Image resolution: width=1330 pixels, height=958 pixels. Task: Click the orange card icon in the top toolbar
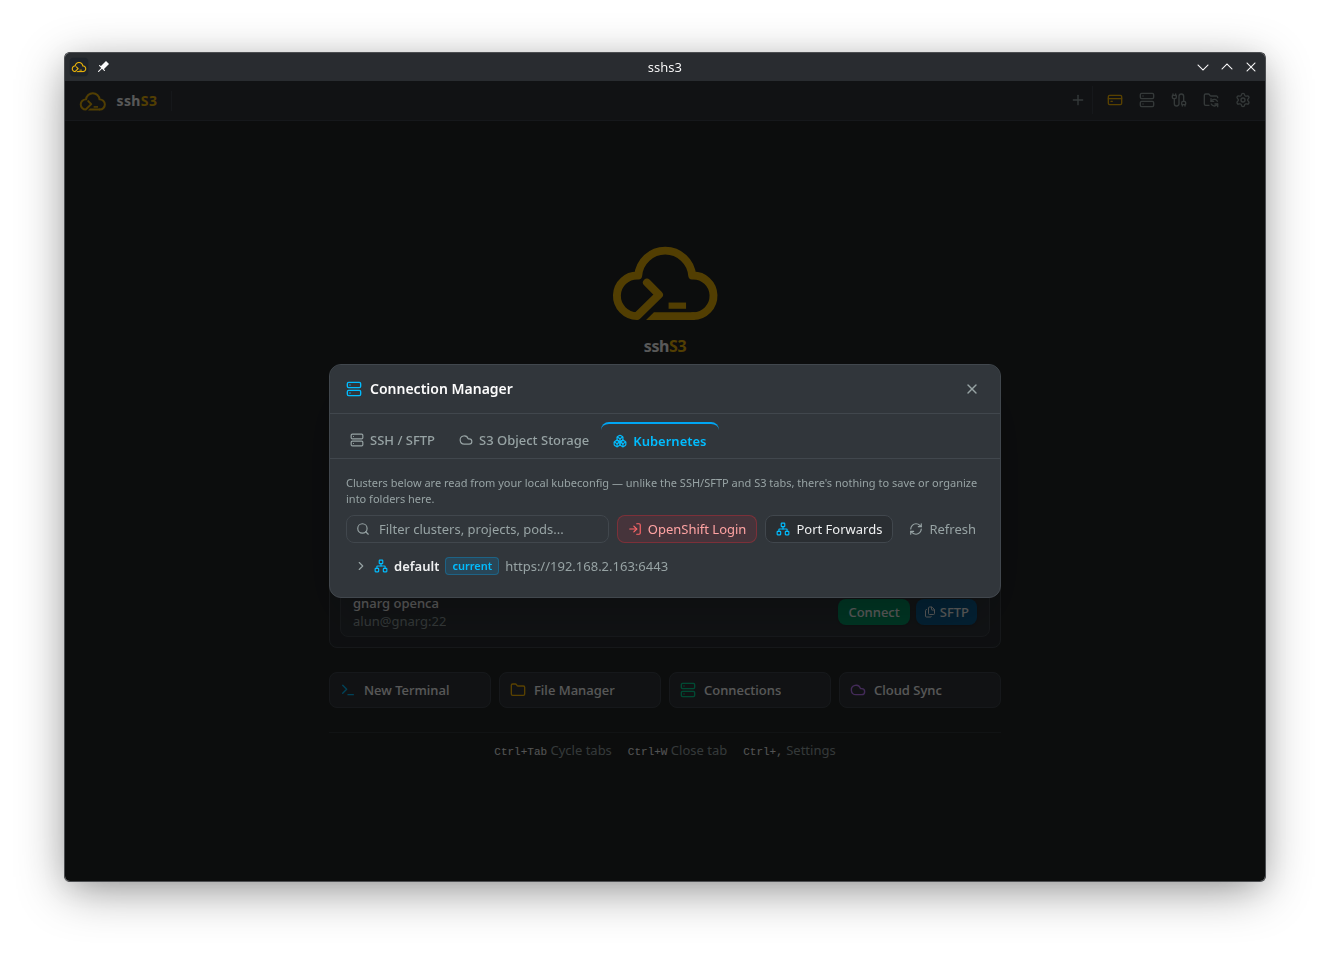click(x=1115, y=100)
